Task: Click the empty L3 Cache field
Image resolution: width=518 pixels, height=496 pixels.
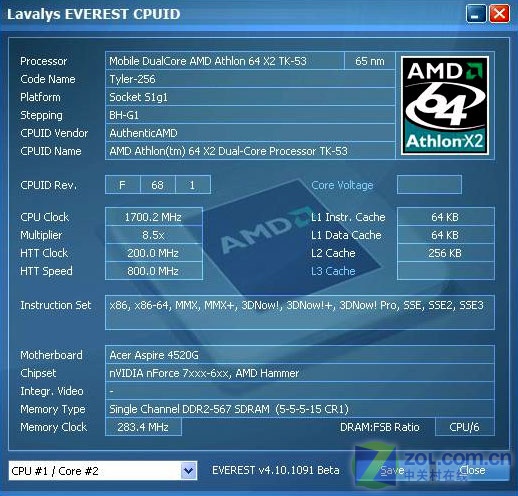Action: point(446,271)
